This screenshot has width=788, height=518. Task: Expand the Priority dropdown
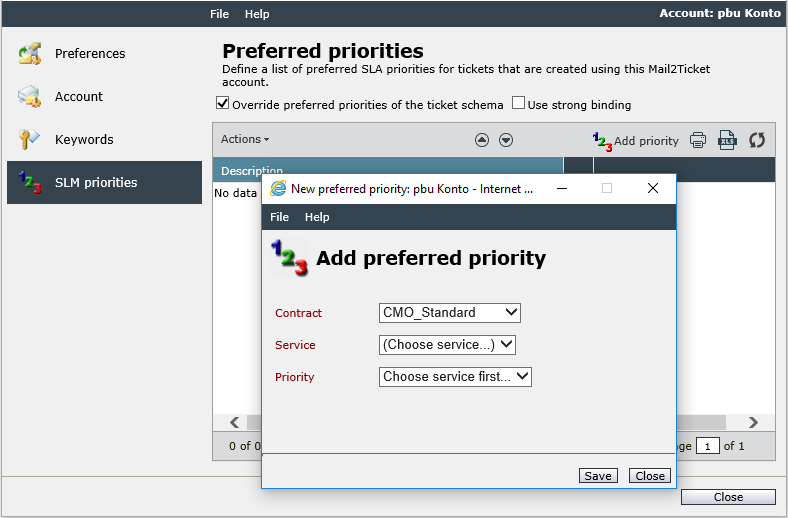pyautogui.click(x=455, y=377)
